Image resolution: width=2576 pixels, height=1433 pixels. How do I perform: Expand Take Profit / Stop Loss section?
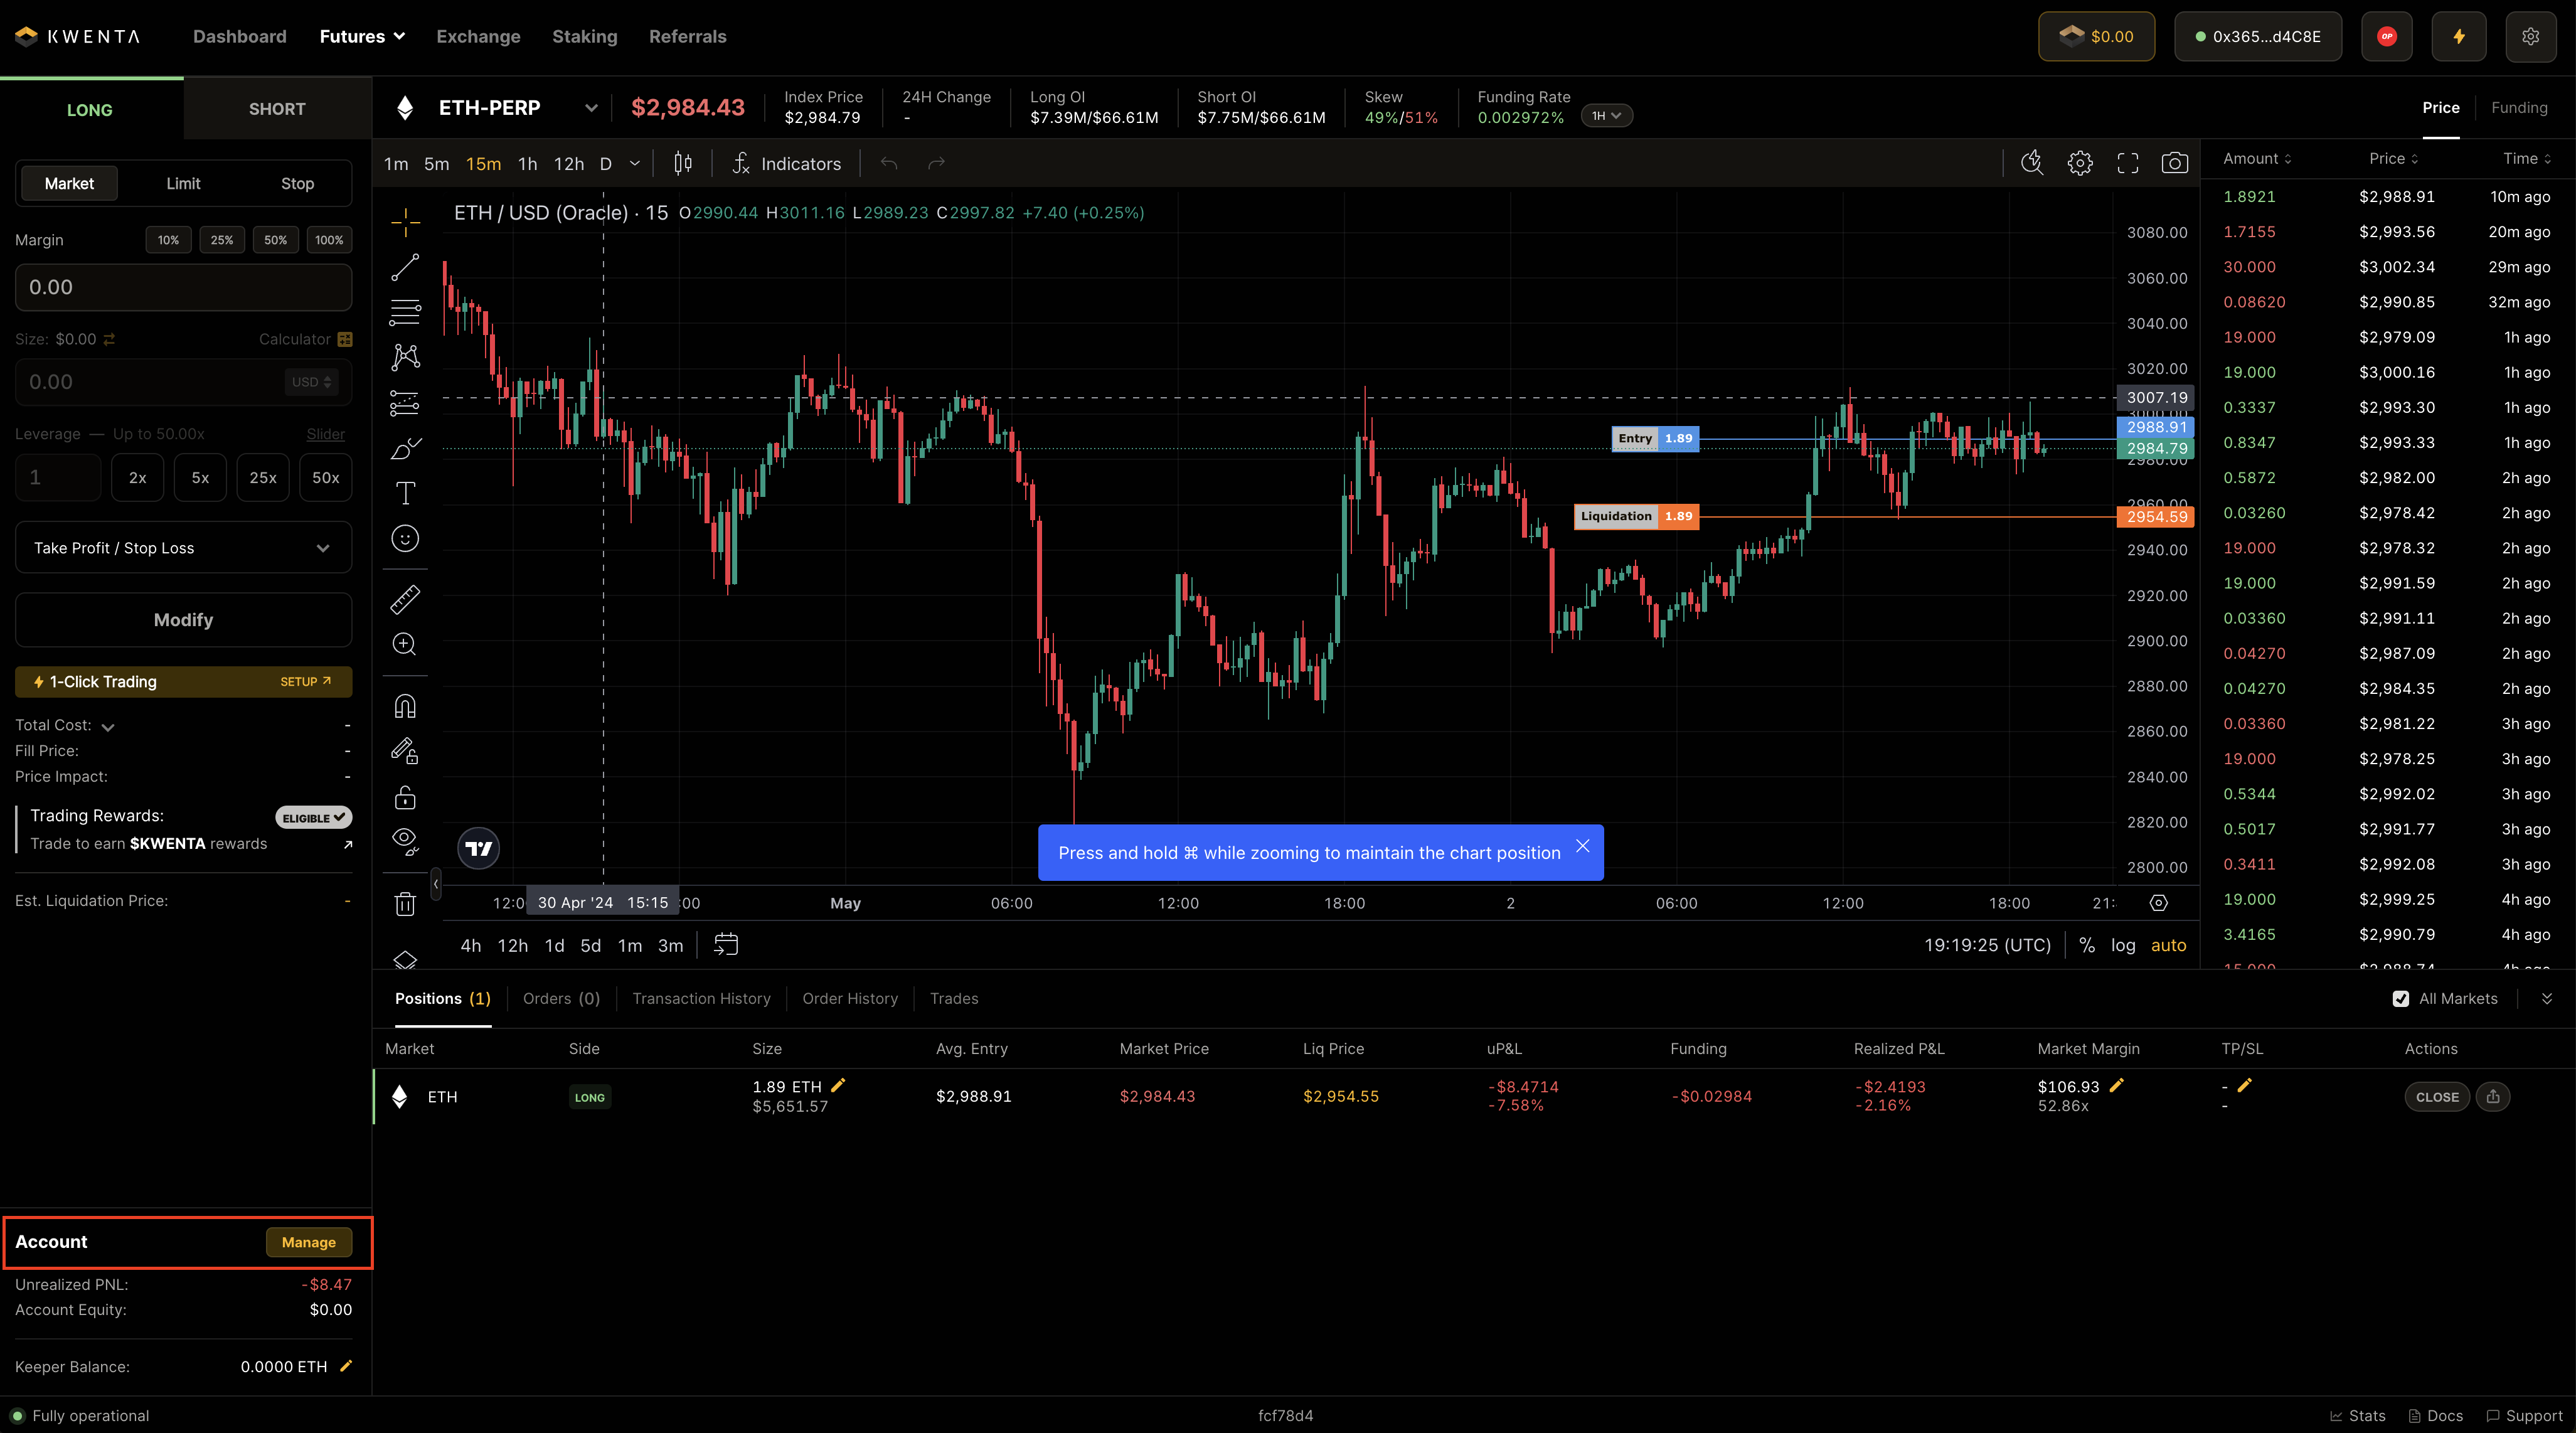184,548
